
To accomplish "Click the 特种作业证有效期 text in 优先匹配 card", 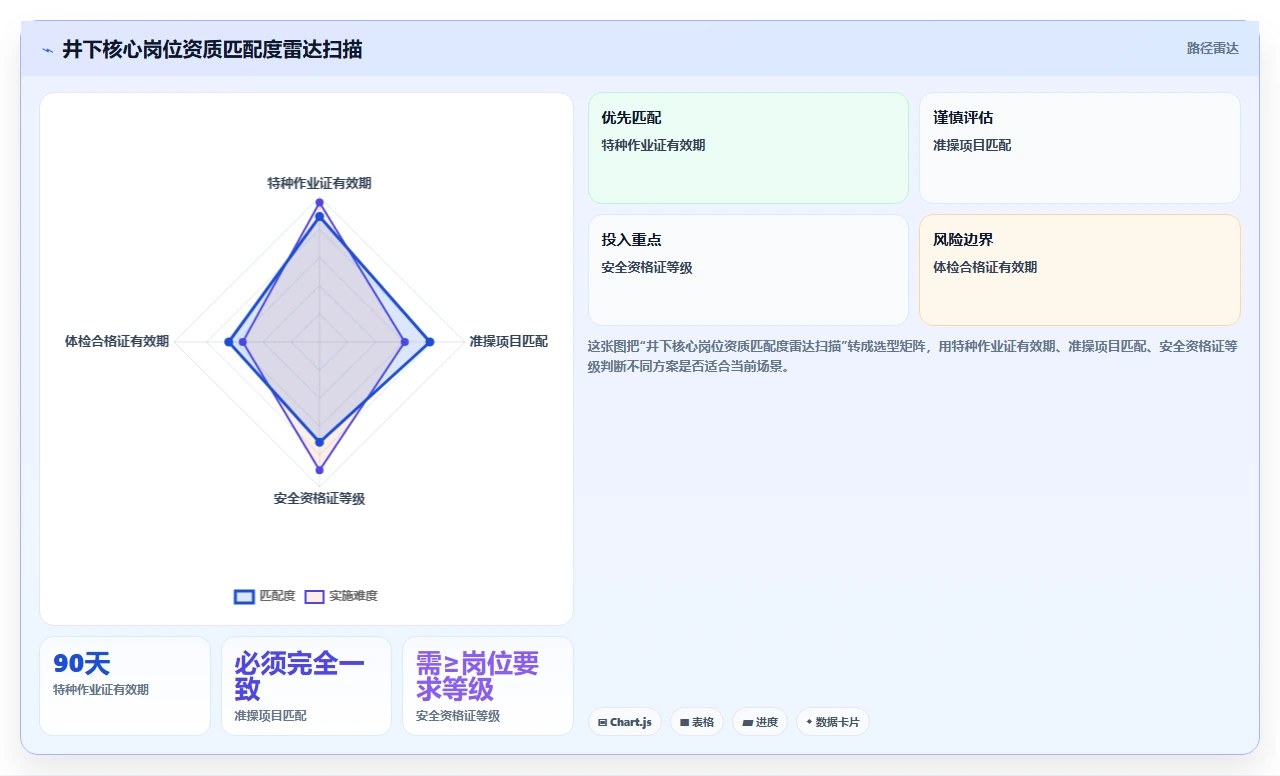I will coord(653,145).
